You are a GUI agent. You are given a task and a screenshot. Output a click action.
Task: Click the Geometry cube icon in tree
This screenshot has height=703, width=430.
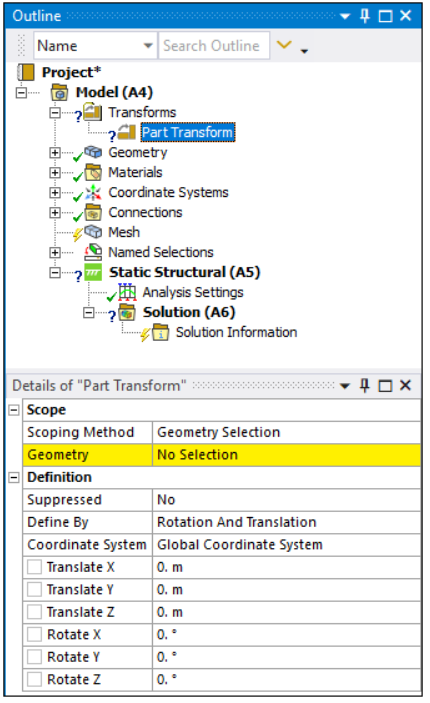[x=93, y=152]
